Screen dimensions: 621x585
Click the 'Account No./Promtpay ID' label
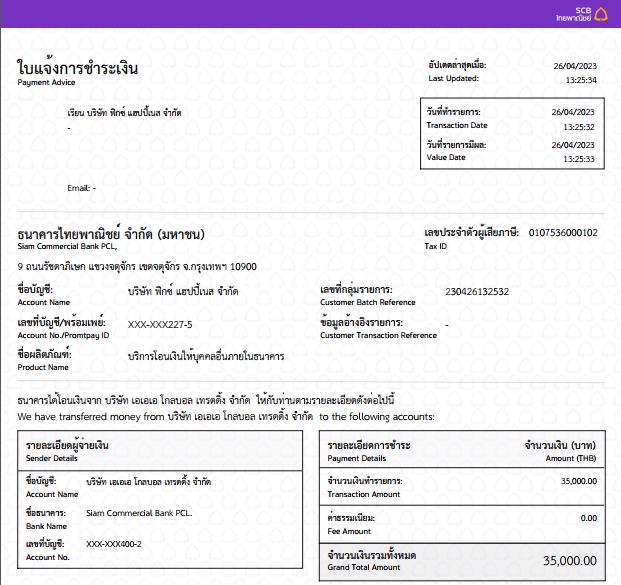point(63,335)
